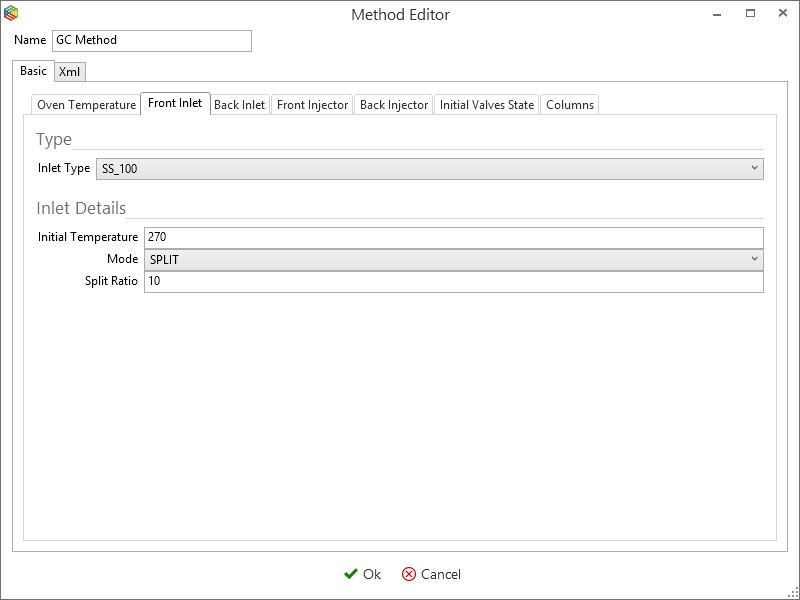Click the app logo icon in title bar

[11, 14]
